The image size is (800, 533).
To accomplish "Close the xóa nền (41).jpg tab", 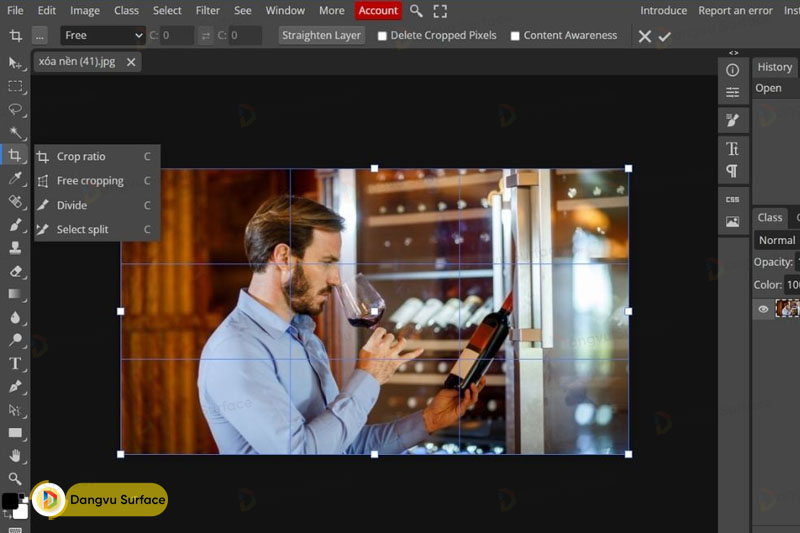I will pos(131,62).
